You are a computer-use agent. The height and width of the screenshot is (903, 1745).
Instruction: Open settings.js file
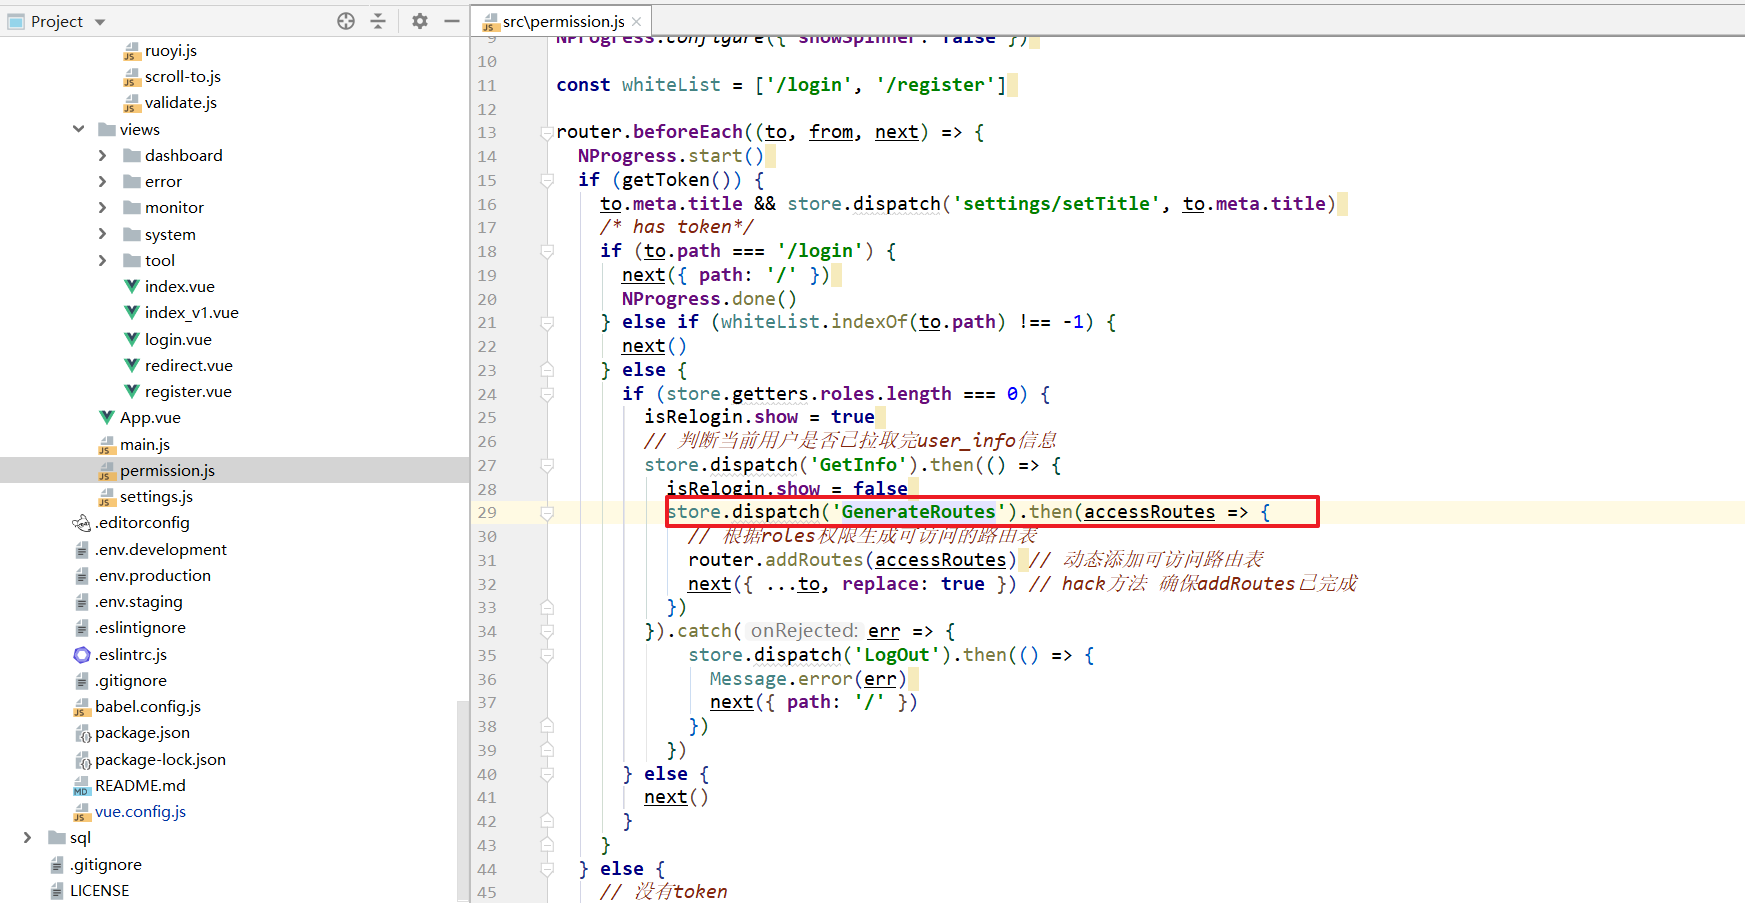click(x=156, y=496)
